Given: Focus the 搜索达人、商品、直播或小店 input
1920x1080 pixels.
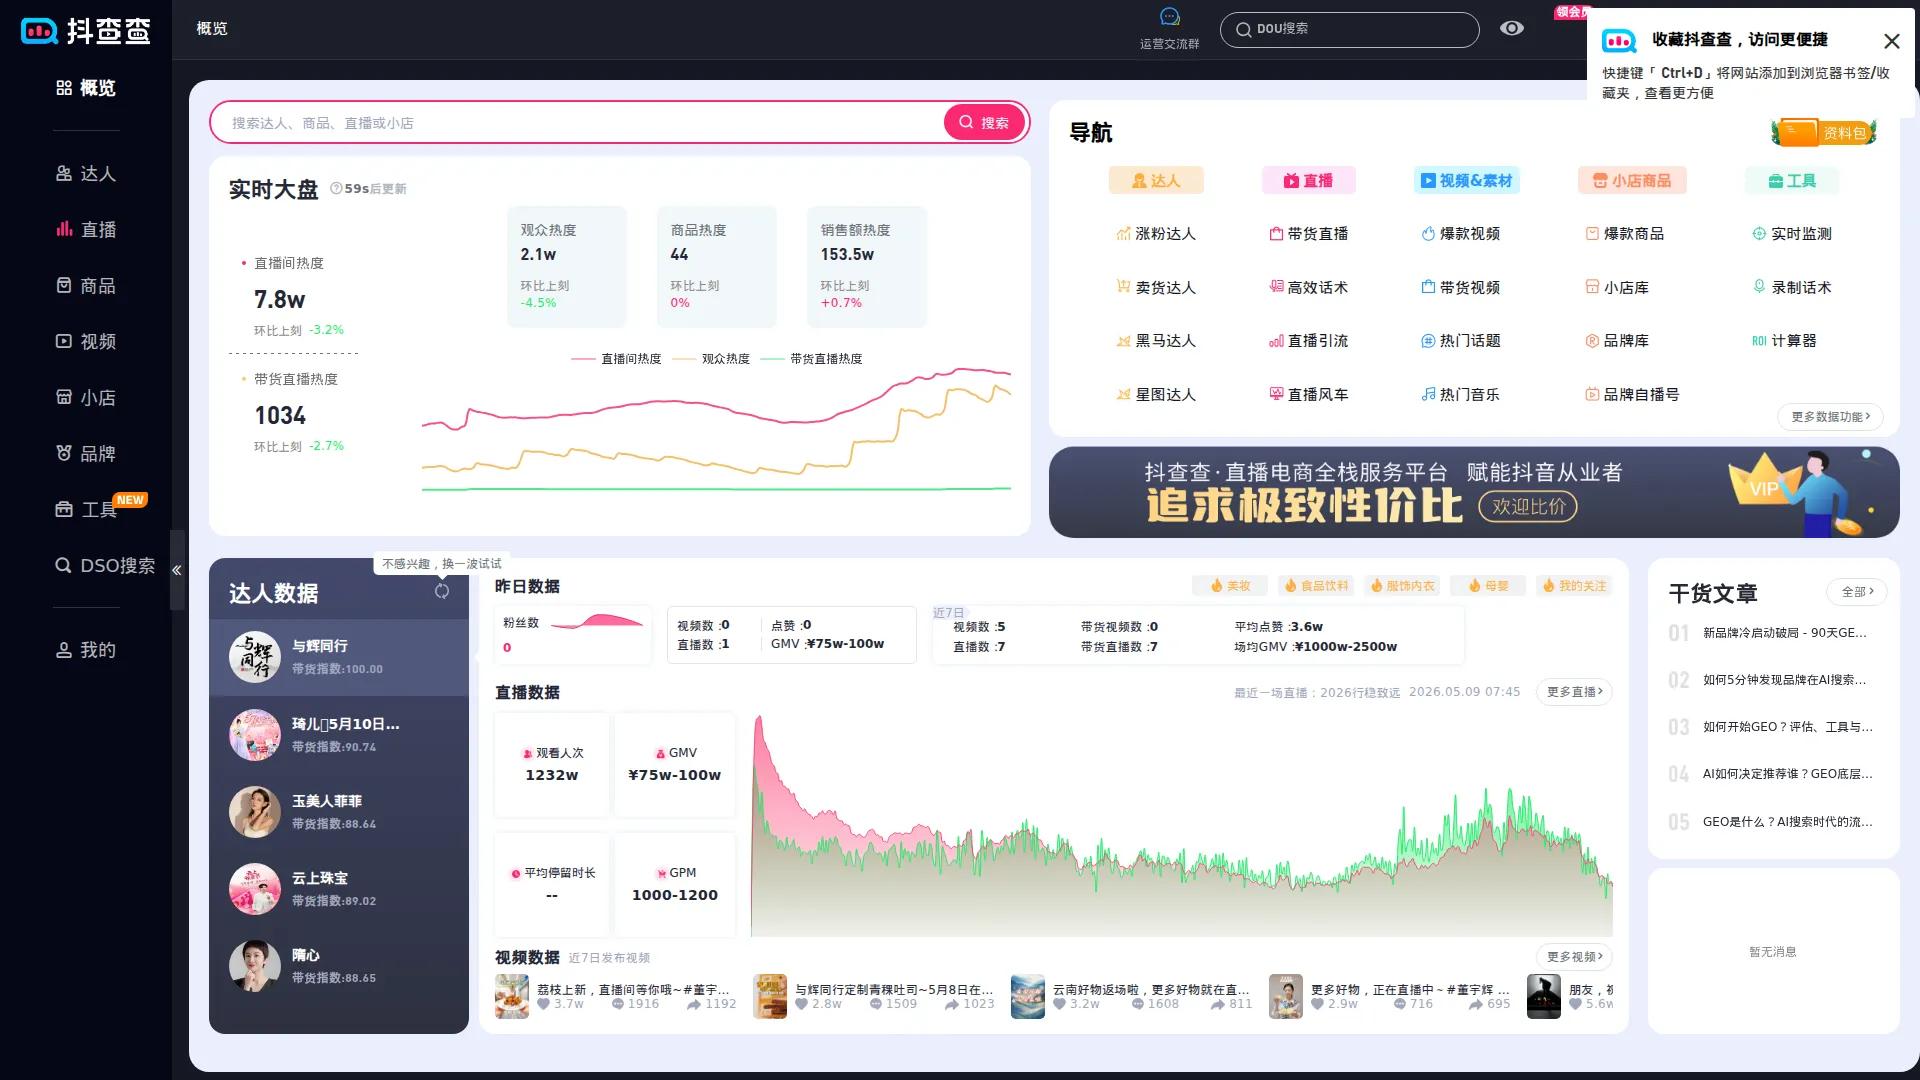Looking at the screenshot, I should coord(578,122).
